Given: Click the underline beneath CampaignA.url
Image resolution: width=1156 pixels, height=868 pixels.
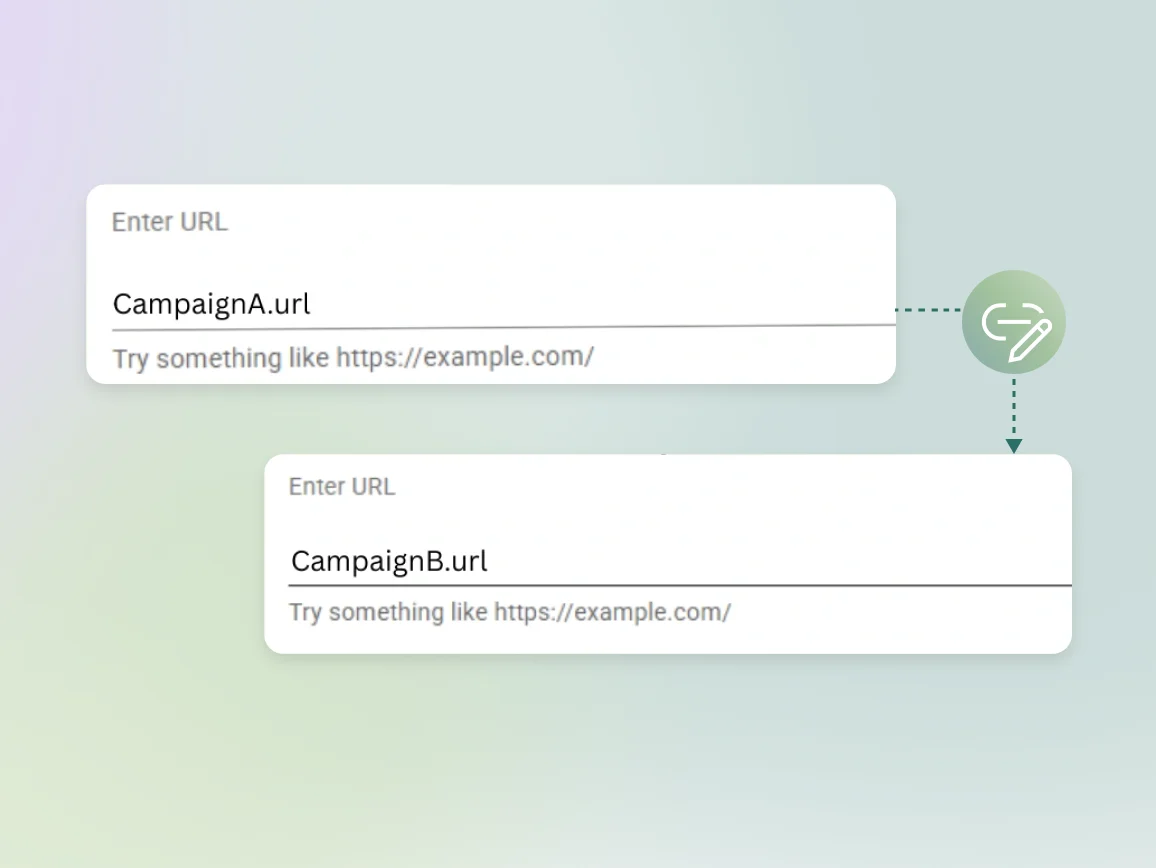Looking at the screenshot, I should pyautogui.click(x=500, y=326).
